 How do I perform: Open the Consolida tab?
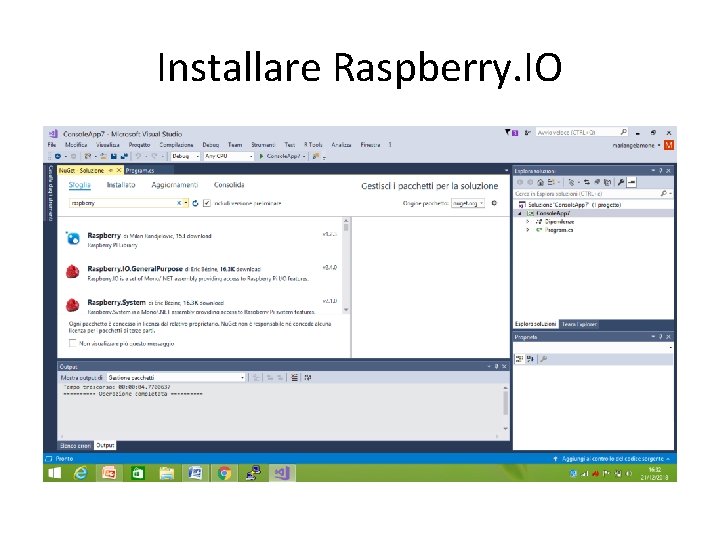click(x=229, y=185)
